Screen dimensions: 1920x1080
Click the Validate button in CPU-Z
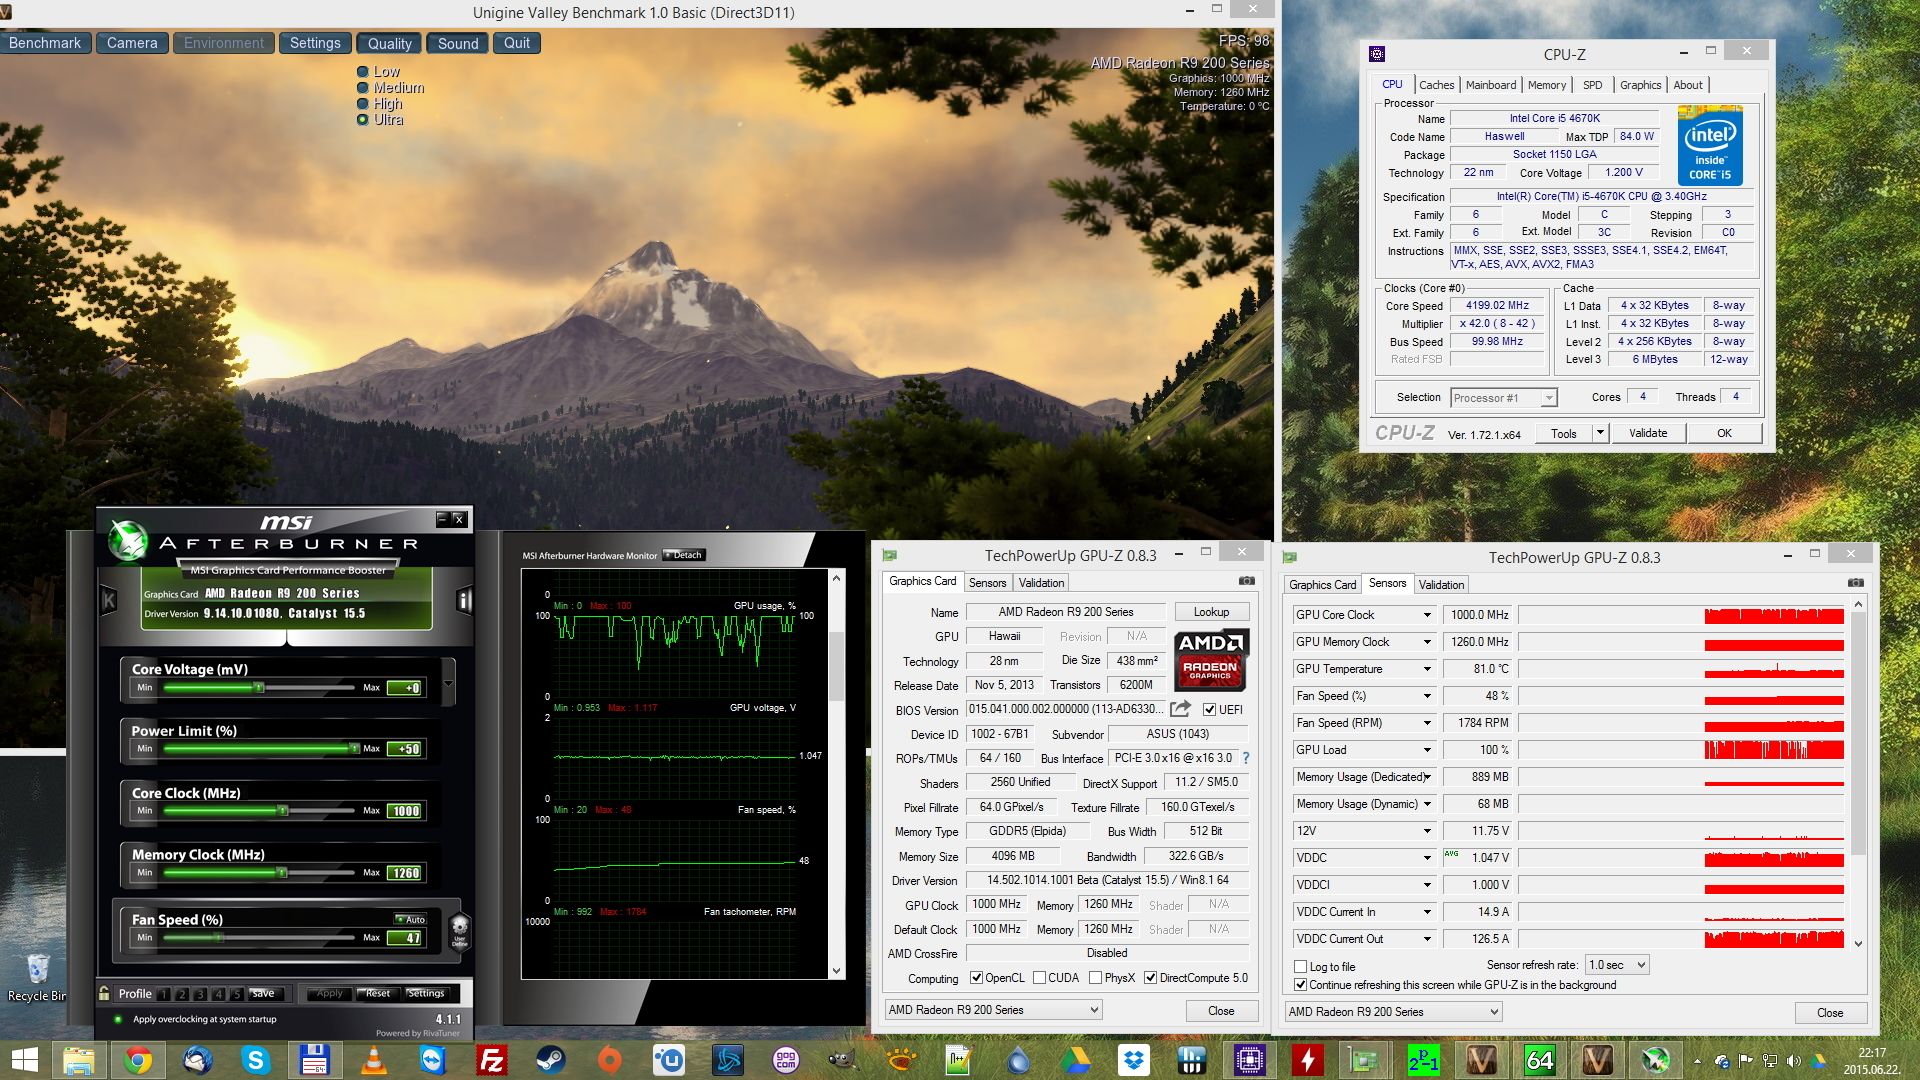point(1647,433)
